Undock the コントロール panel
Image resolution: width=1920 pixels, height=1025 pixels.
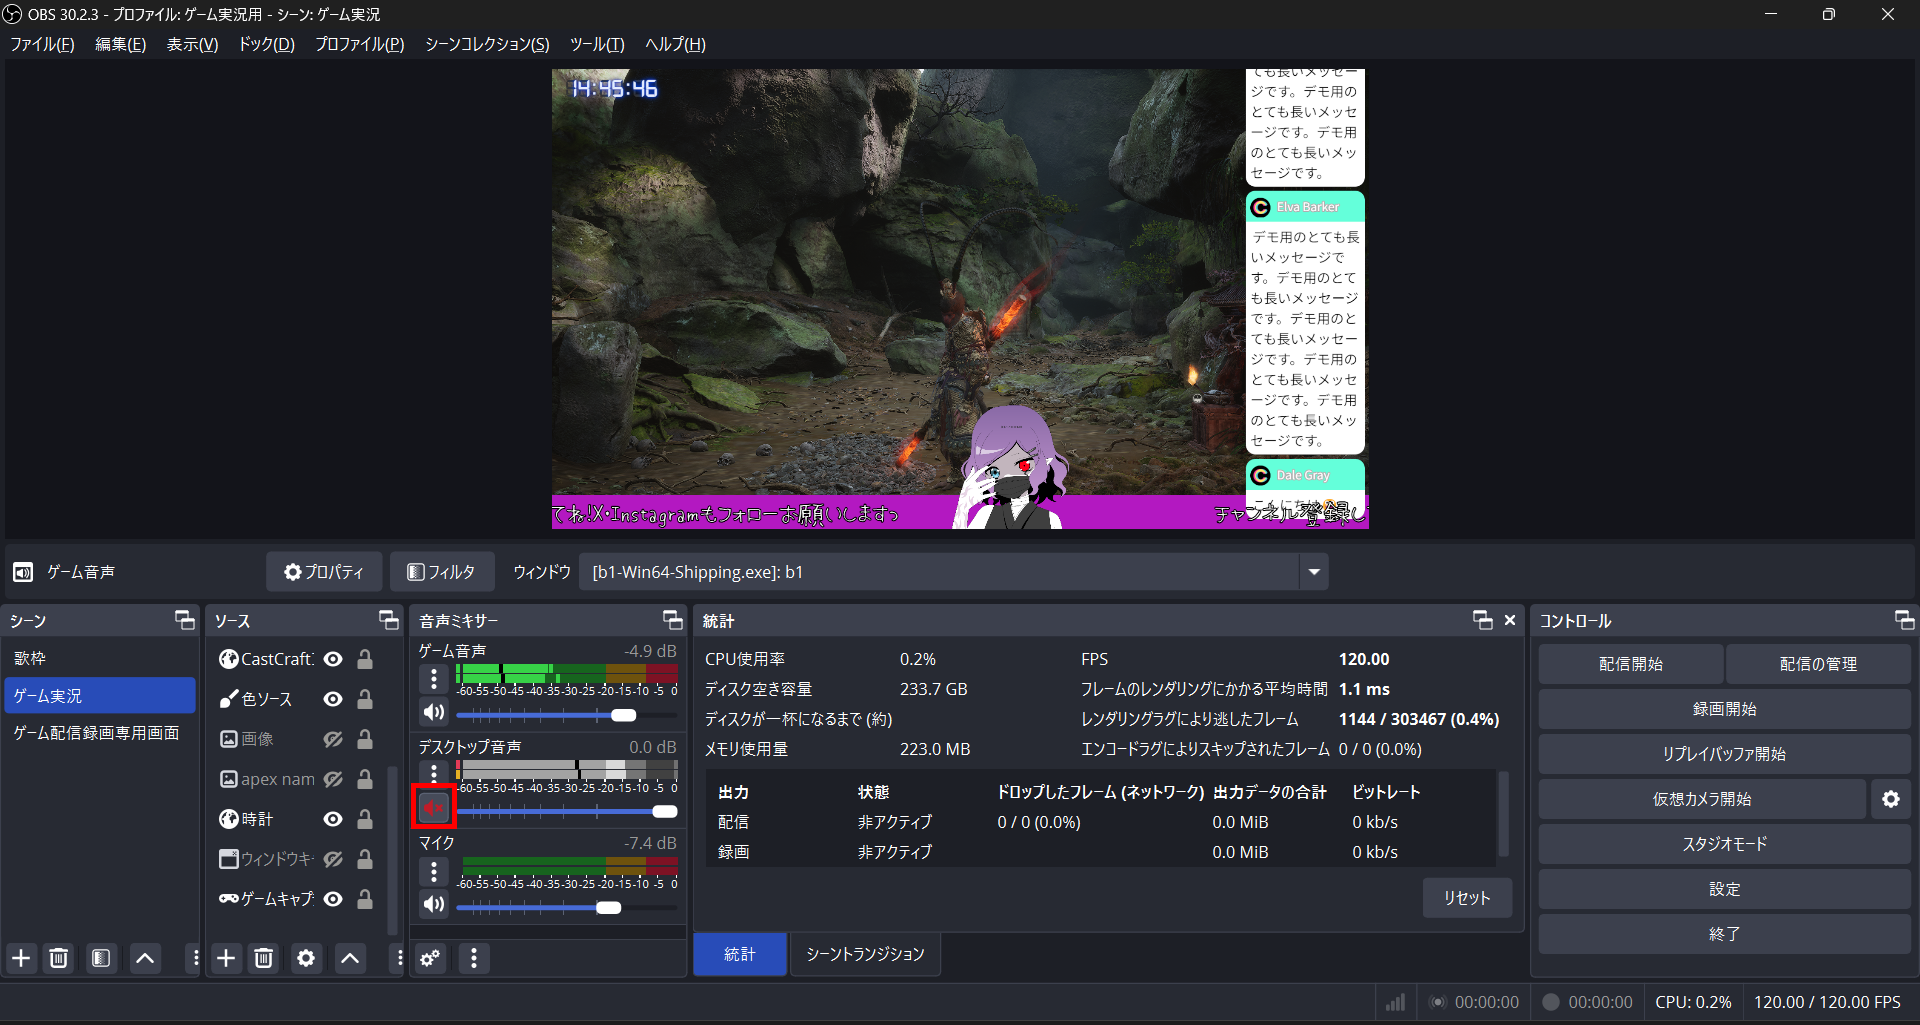pos(1904,620)
